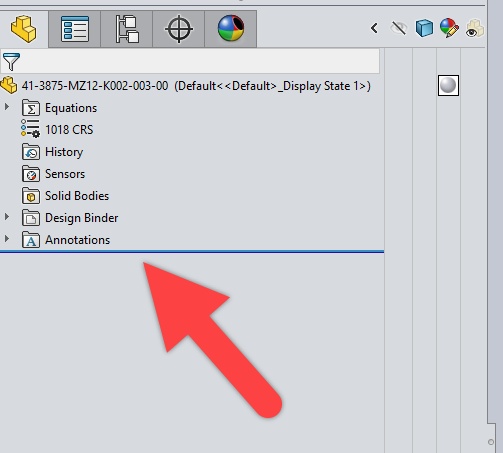
Task: Click the Transparency column icon
Action: (x=474, y=28)
